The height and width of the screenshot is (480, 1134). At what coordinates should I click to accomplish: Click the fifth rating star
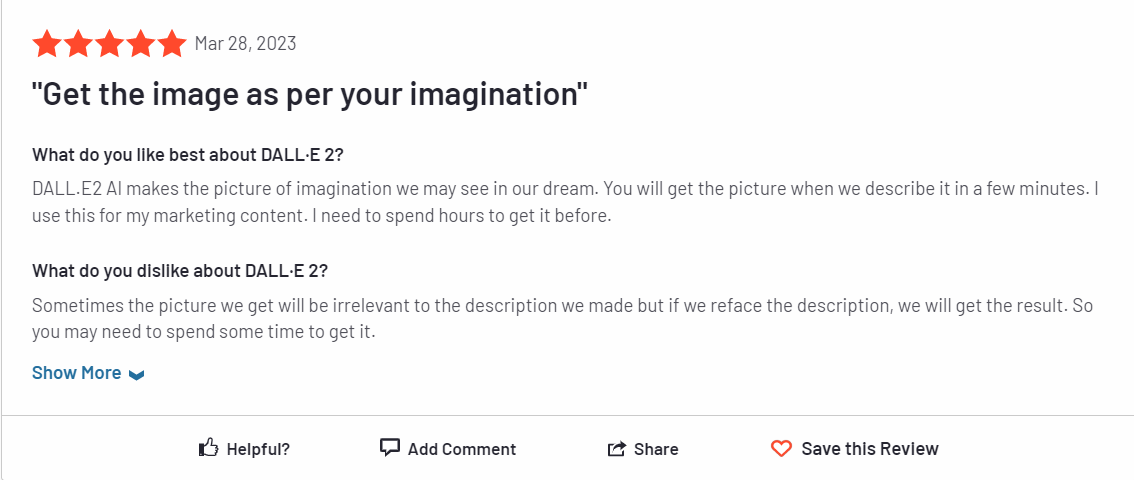click(x=171, y=44)
